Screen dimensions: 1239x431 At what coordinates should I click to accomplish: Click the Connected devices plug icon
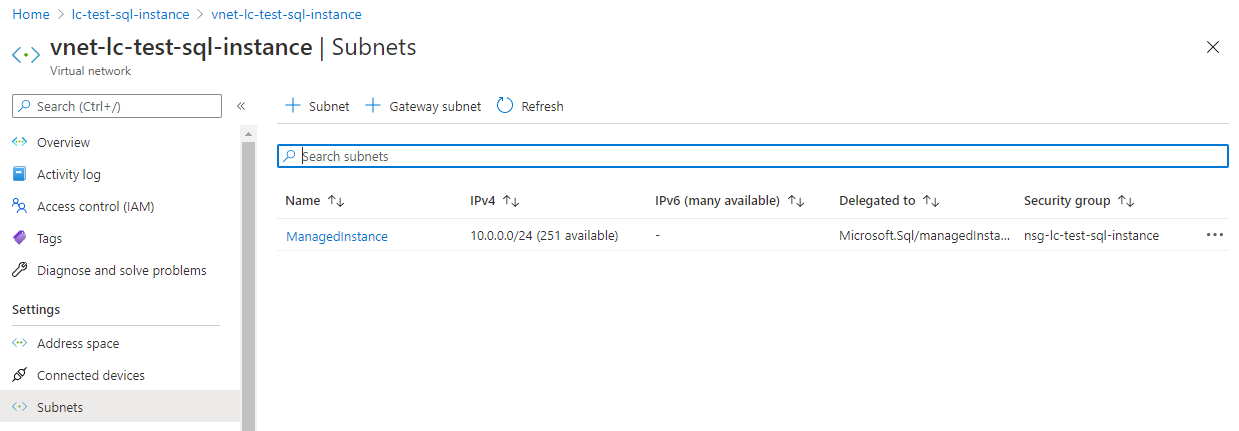point(19,375)
